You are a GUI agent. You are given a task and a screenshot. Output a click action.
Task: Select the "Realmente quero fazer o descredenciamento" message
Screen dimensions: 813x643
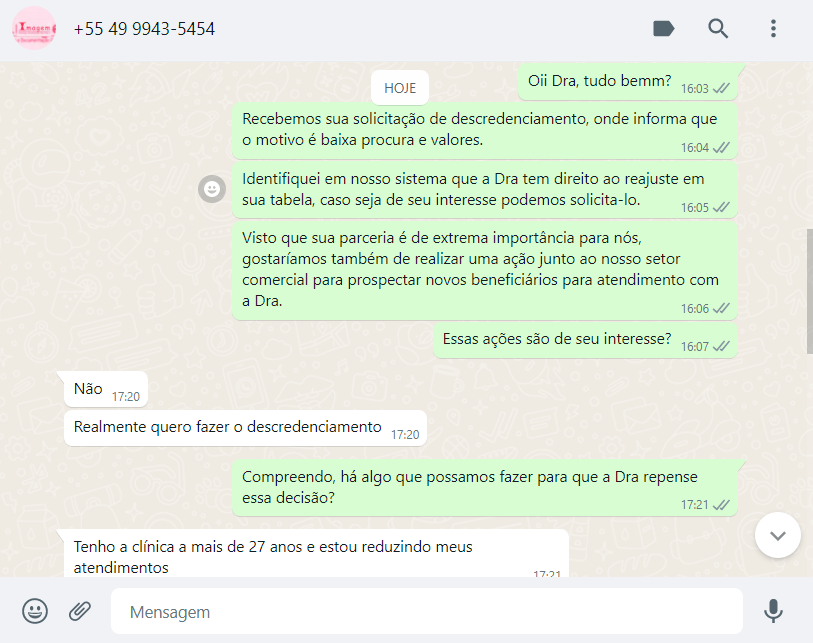click(x=245, y=428)
